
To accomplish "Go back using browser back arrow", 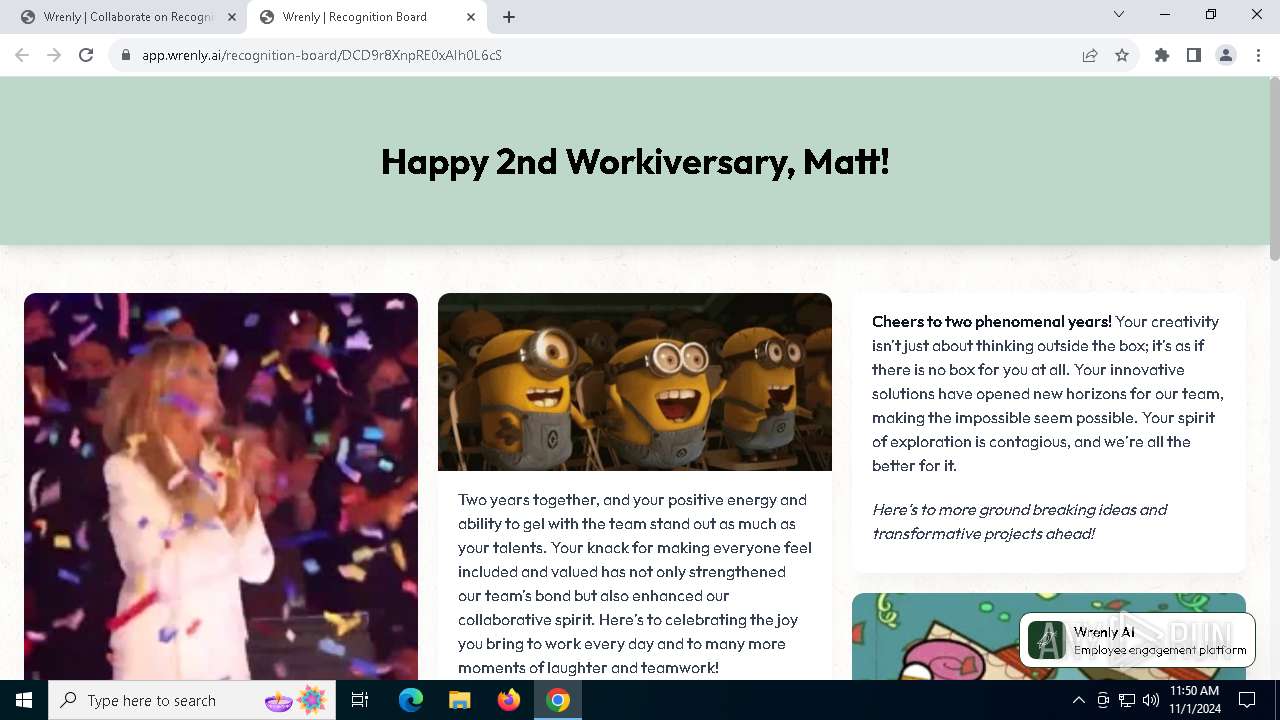I will pos(22,55).
